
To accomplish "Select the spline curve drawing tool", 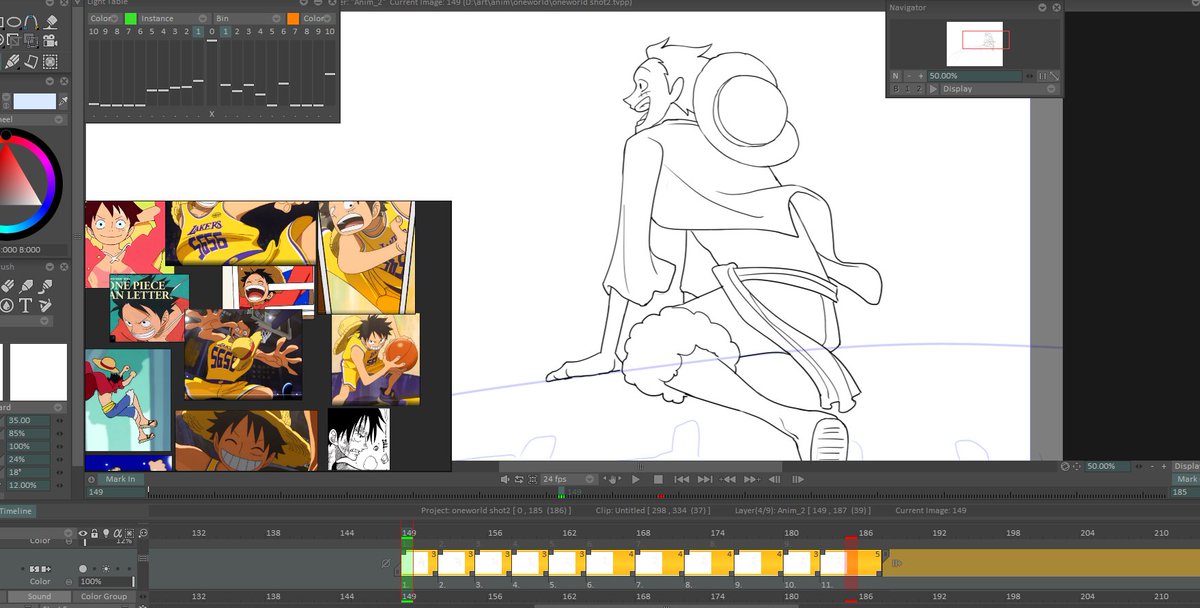I will pyautogui.click(x=31, y=23).
